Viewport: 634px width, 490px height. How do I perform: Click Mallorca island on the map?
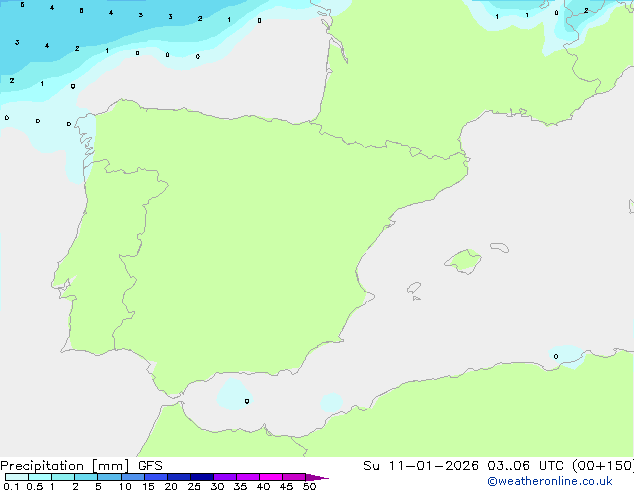tap(464, 261)
